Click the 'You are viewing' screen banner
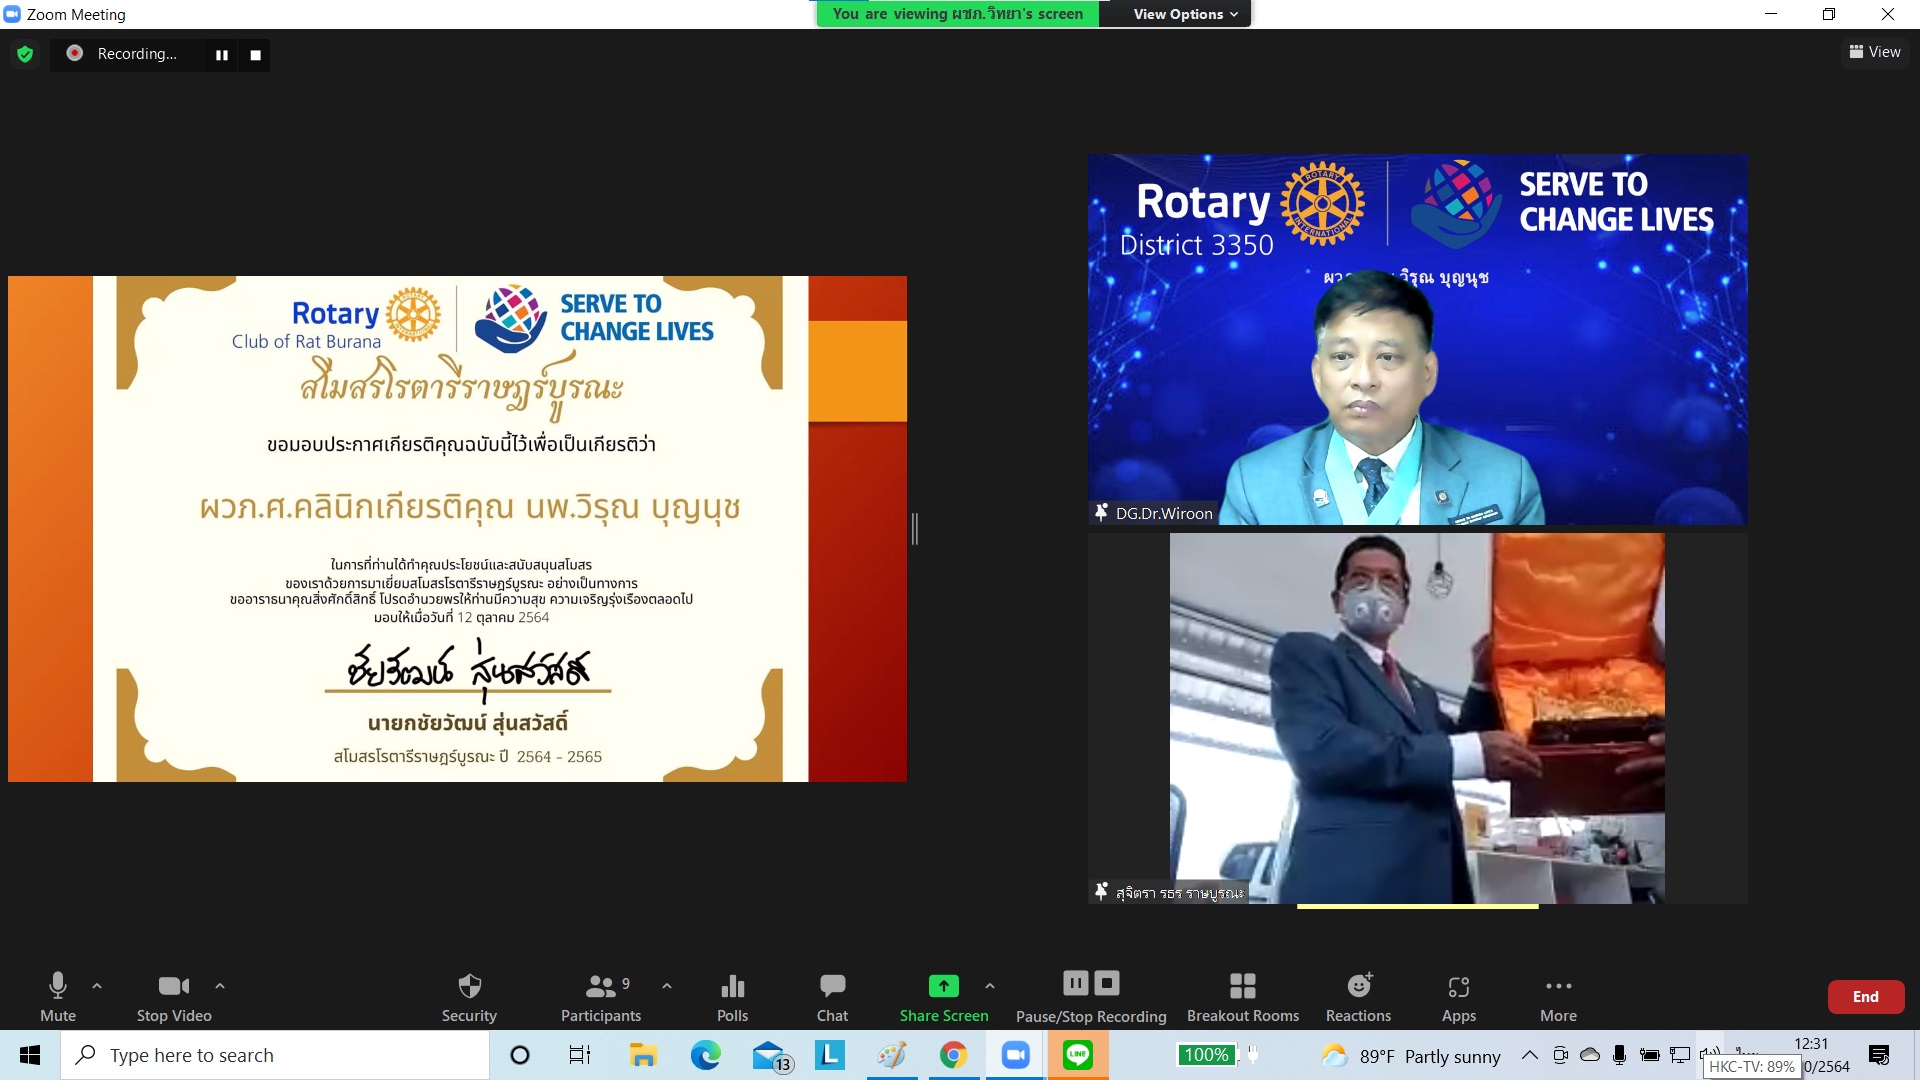This screenshot has width=1920, height=1080. pyautogui.click(x=957, y=14)
